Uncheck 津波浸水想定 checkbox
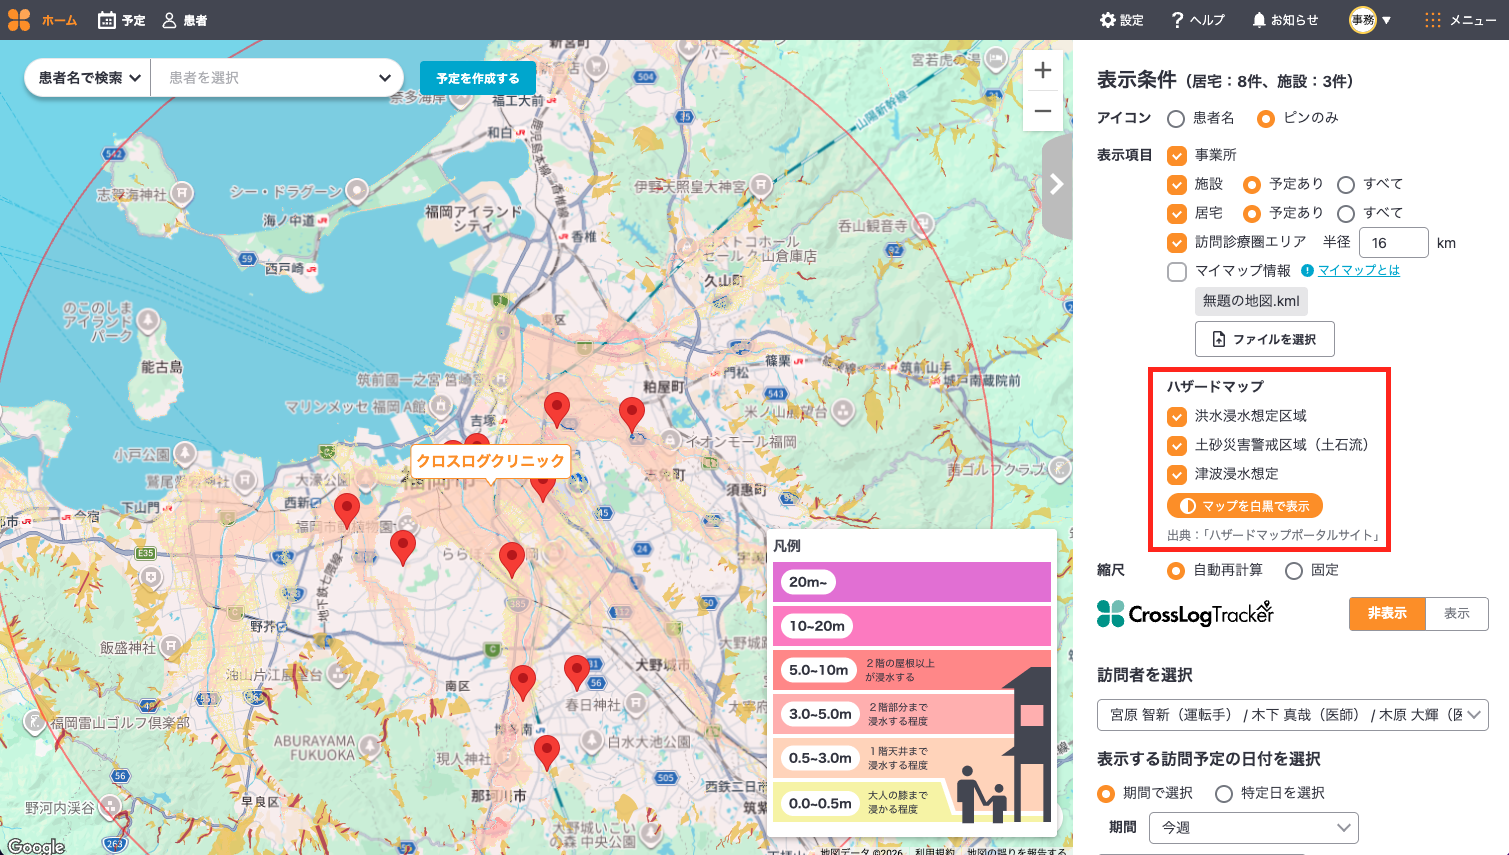 (1177, 475)
